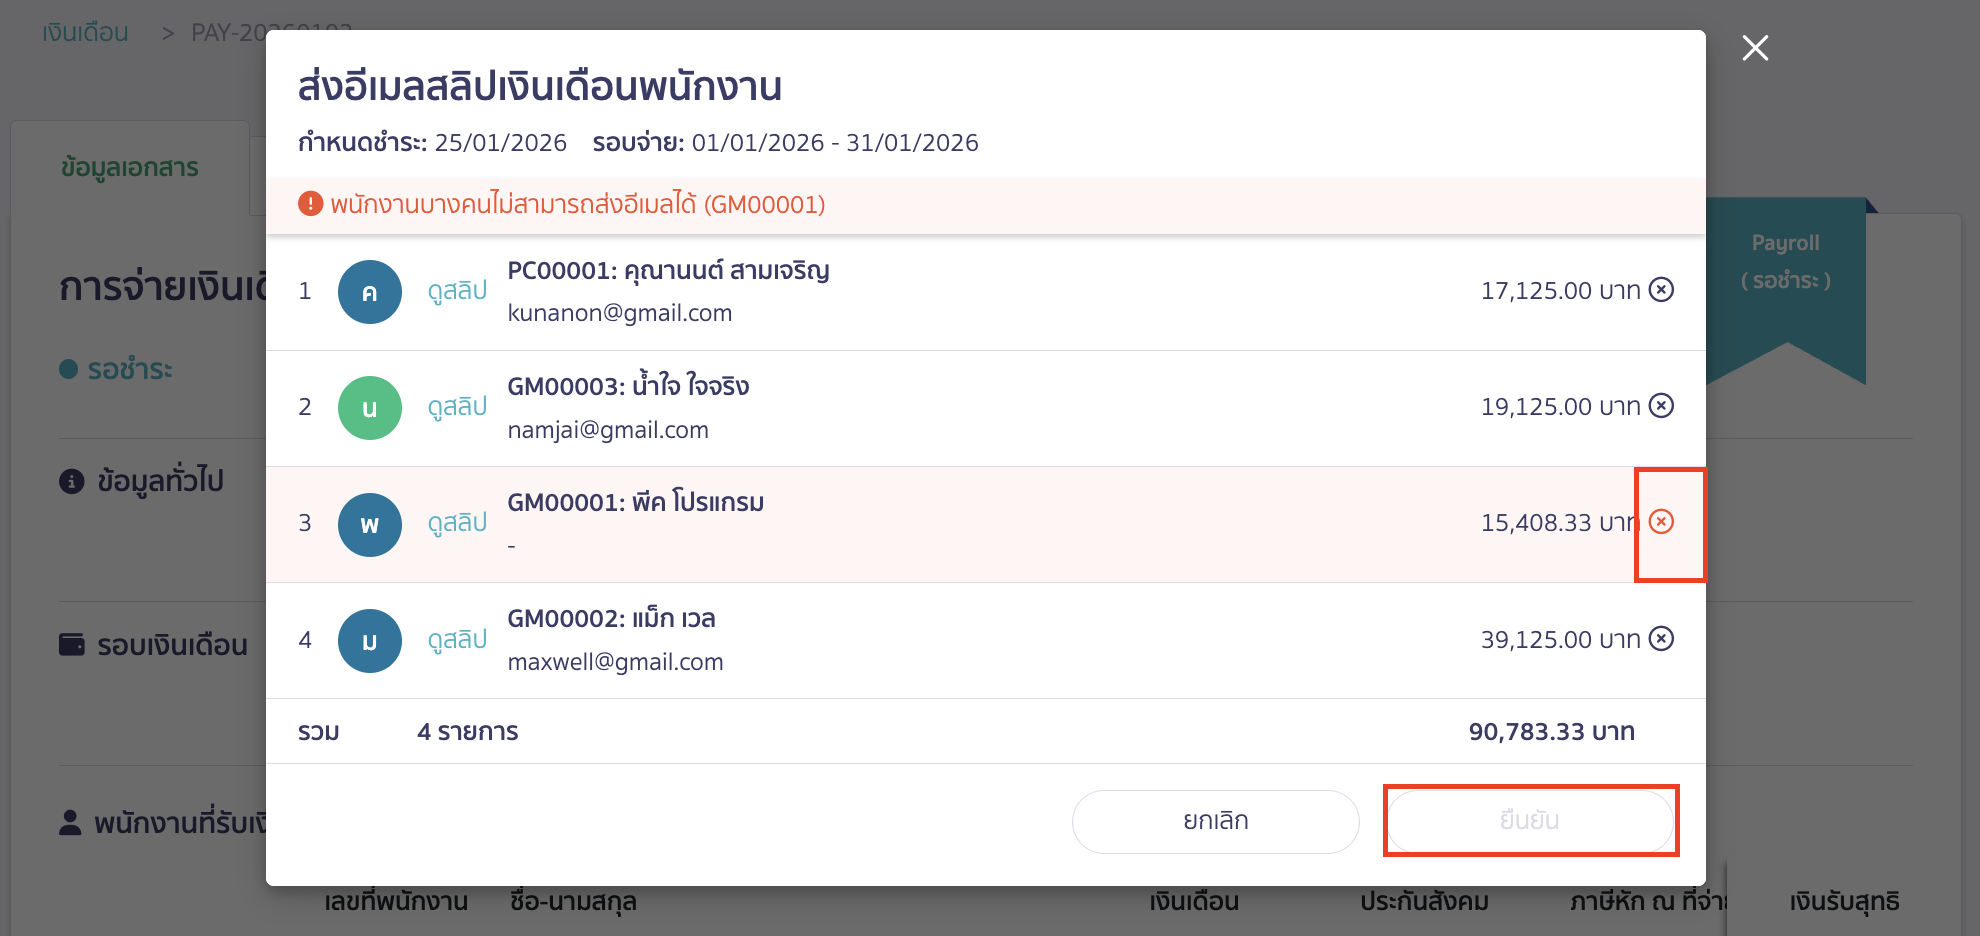Remove GM00003 น้ำใจ using its x icon

[x=1660, y=406]
